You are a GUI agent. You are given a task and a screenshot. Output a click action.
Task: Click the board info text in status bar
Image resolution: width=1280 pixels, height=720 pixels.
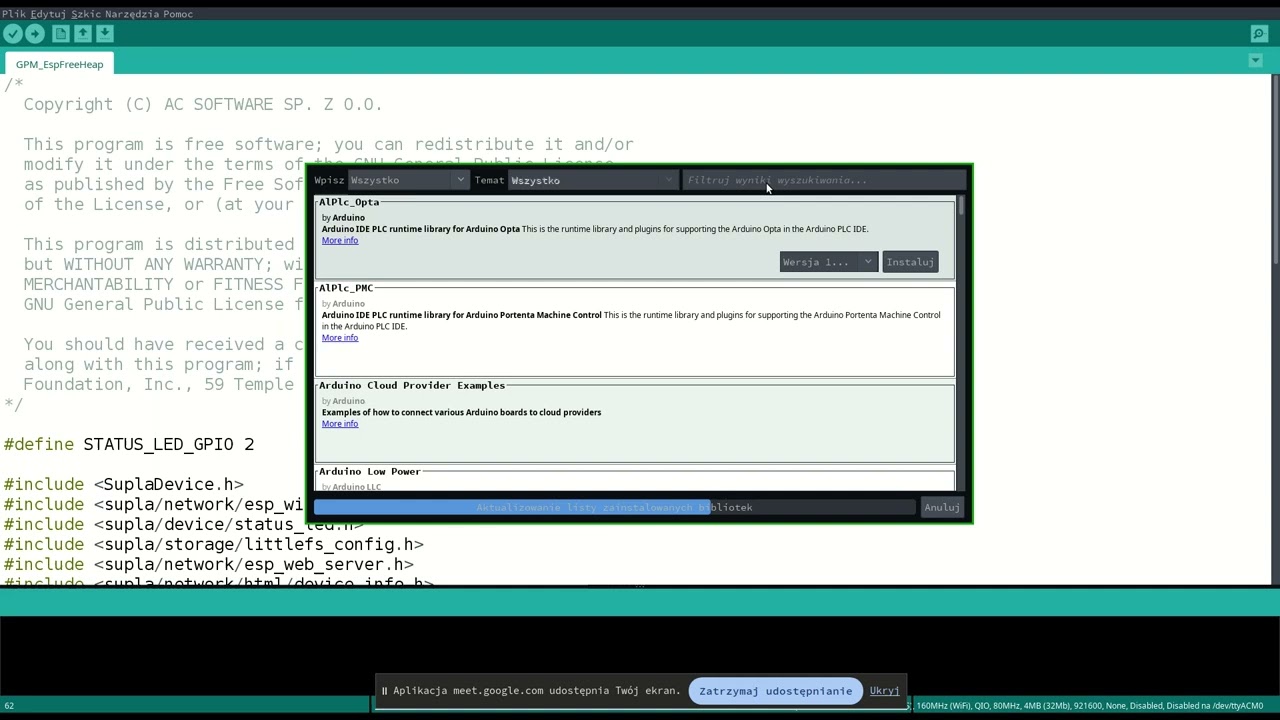pyautogui.click(x=1089, y=706)
